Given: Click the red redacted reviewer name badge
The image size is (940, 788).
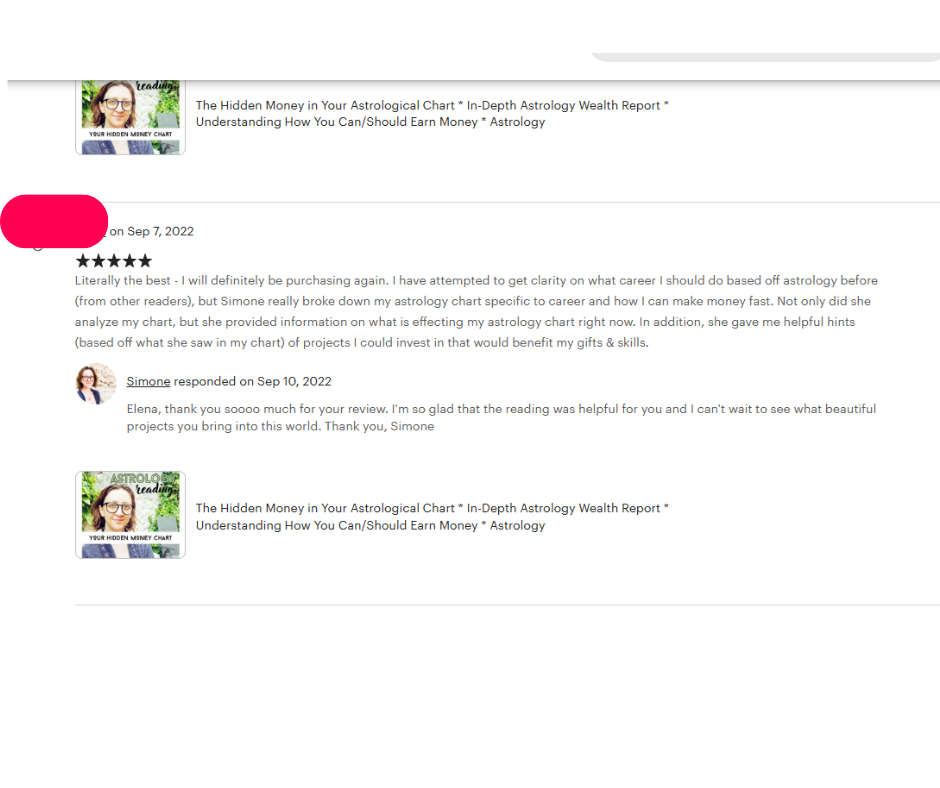Looking at the screenshot, I should click(54, 221).
